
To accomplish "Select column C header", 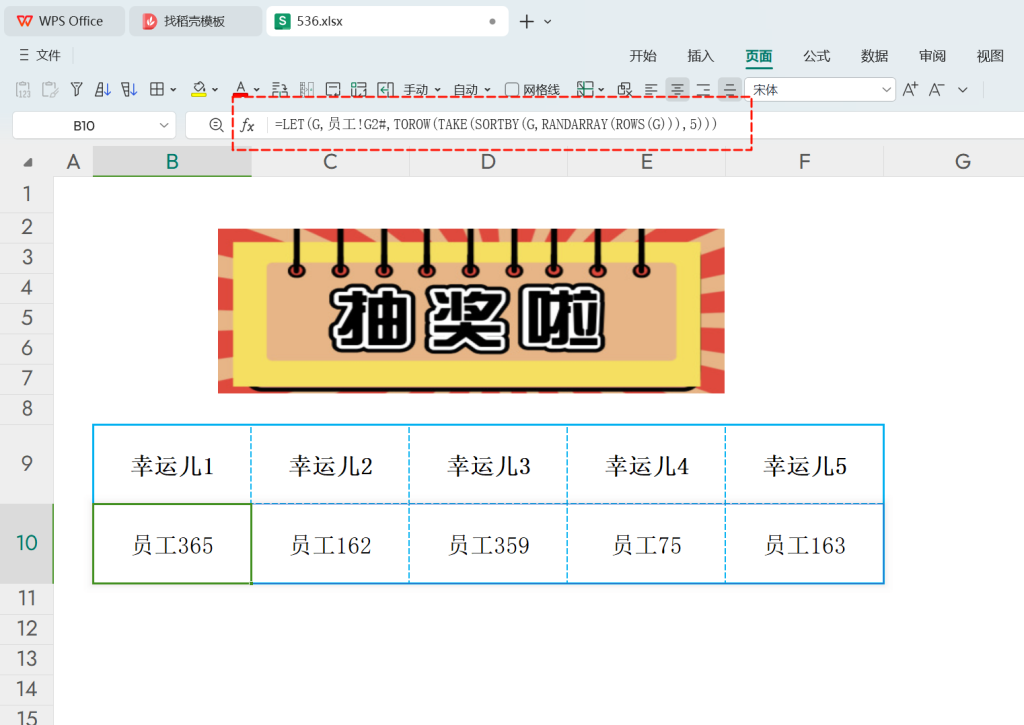I will click(330, 161).
